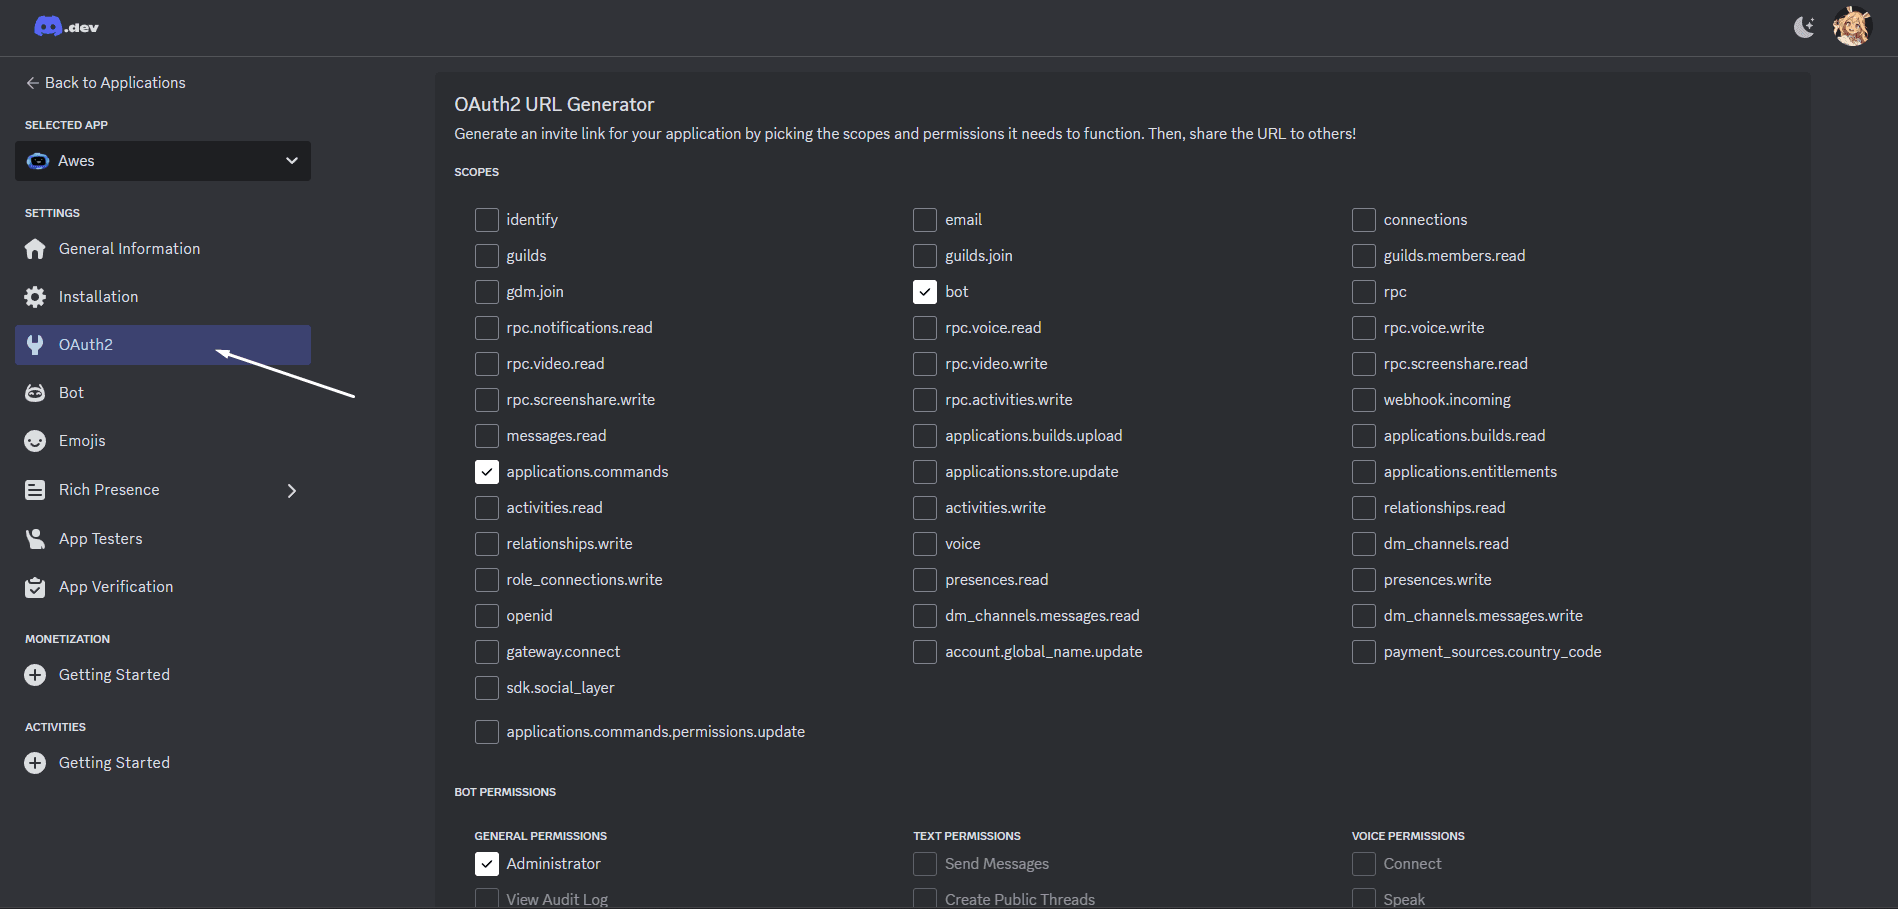Click the Installation gear icon
1898x909 pixels.
coord(35,297)
